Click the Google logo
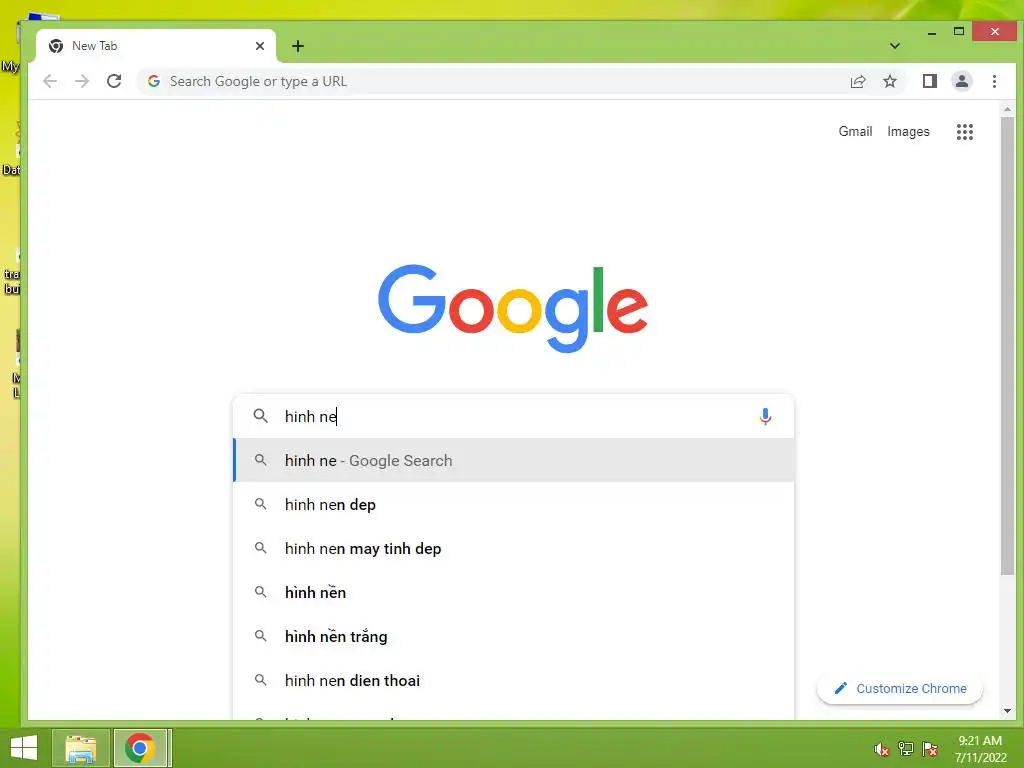The image size is (1024, 768). pos(513,308)
